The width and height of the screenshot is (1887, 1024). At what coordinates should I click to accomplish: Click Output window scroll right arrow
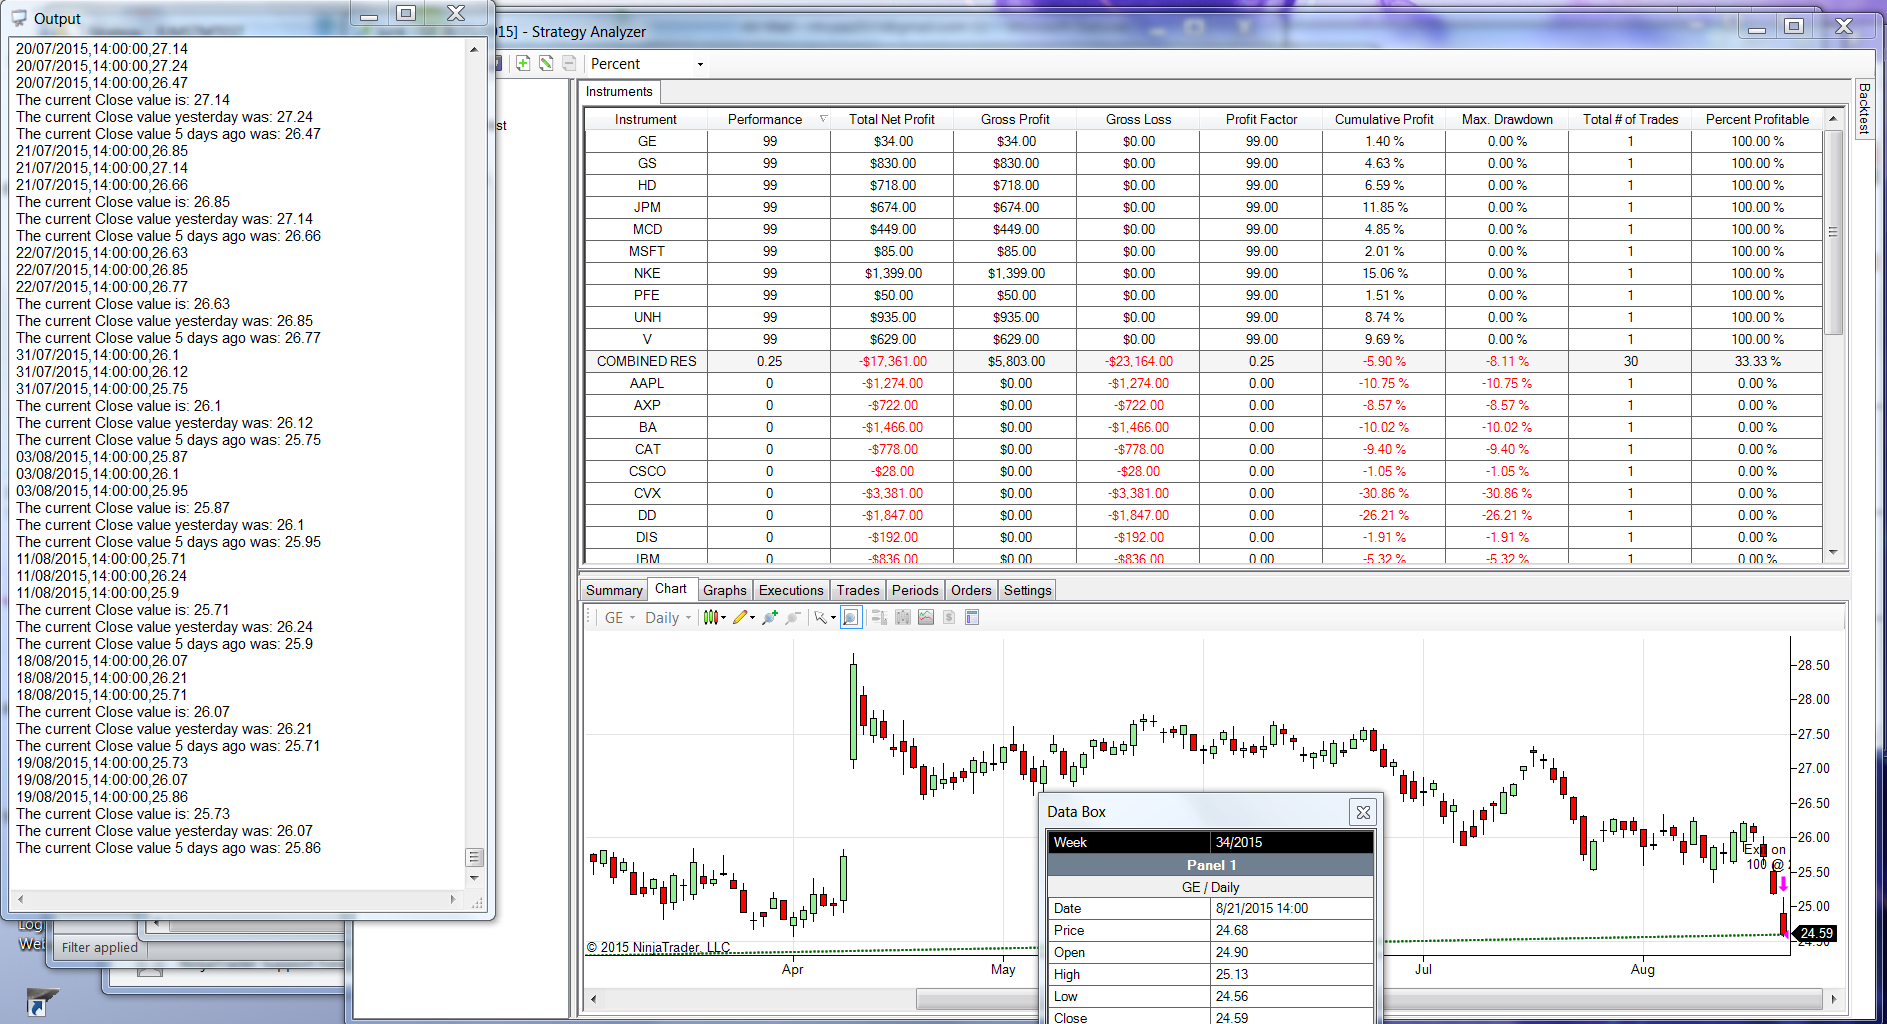453,900
